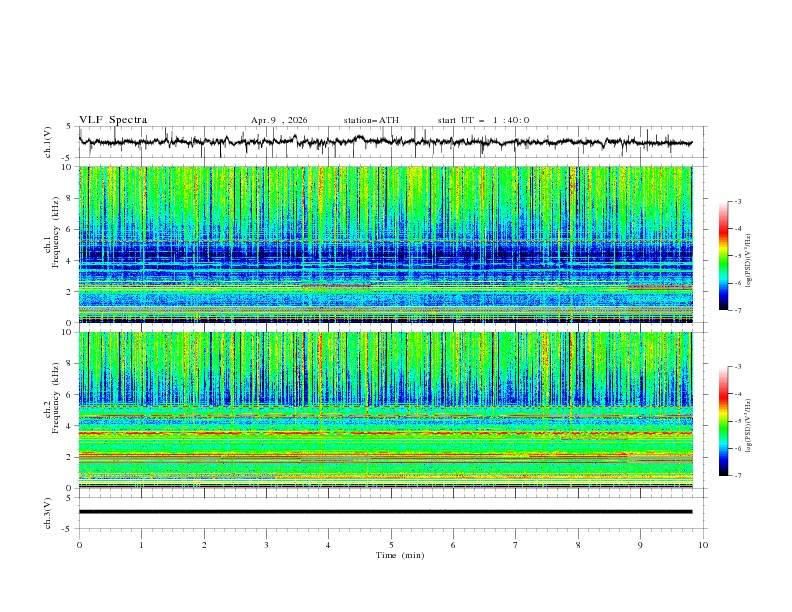This screenshot has height=612, width=792.
Task: Click the ch.1 Frequency (kHz) axis label
Action: (x=53, y=233)
